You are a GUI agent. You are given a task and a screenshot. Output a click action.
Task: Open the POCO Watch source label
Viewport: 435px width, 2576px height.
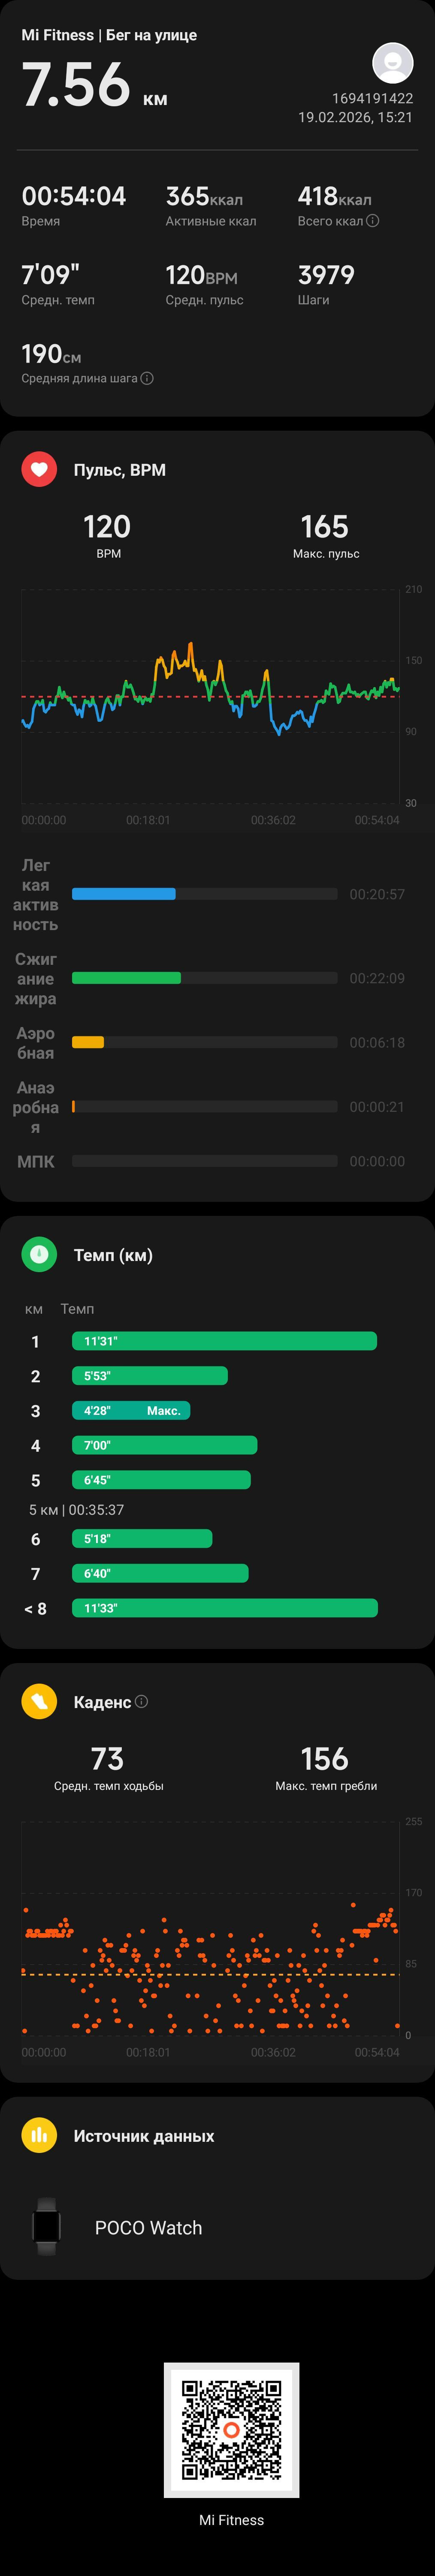coord(148,2227)
